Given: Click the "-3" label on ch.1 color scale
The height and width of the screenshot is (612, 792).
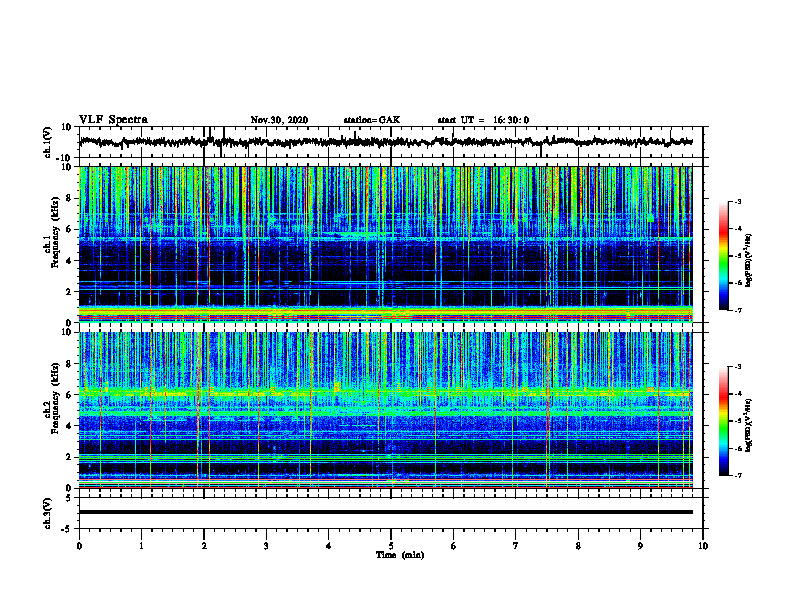Looking at the screenshot, I should (x=737, y=201).
